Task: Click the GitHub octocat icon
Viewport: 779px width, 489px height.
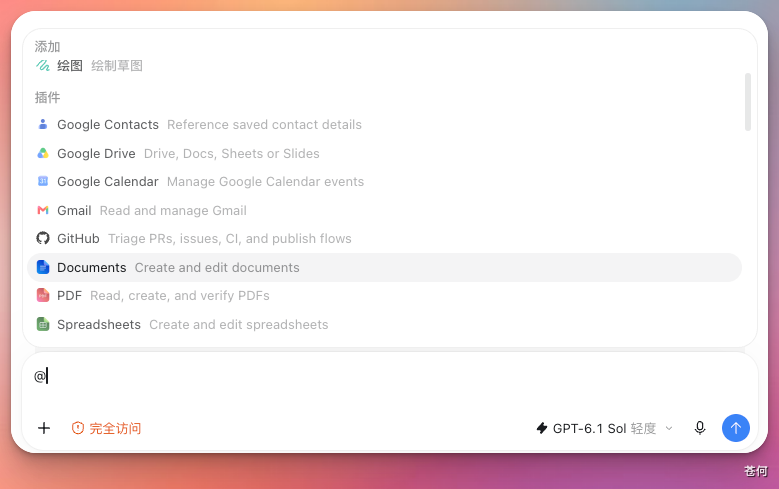Action: click(43, 239)
